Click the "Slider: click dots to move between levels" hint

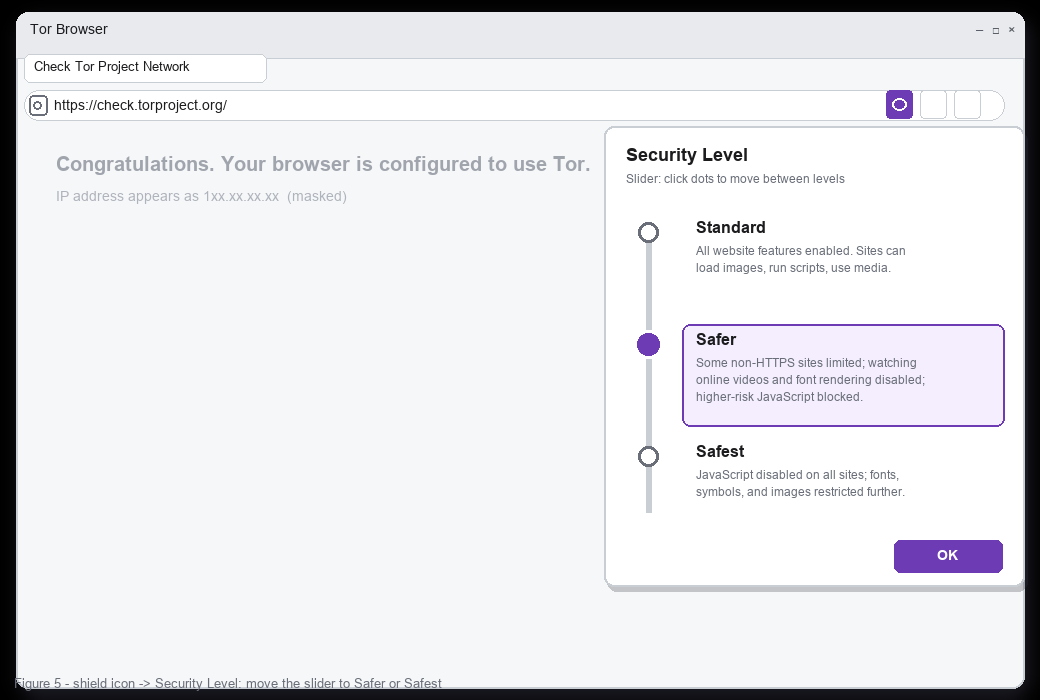pos(735,179)
